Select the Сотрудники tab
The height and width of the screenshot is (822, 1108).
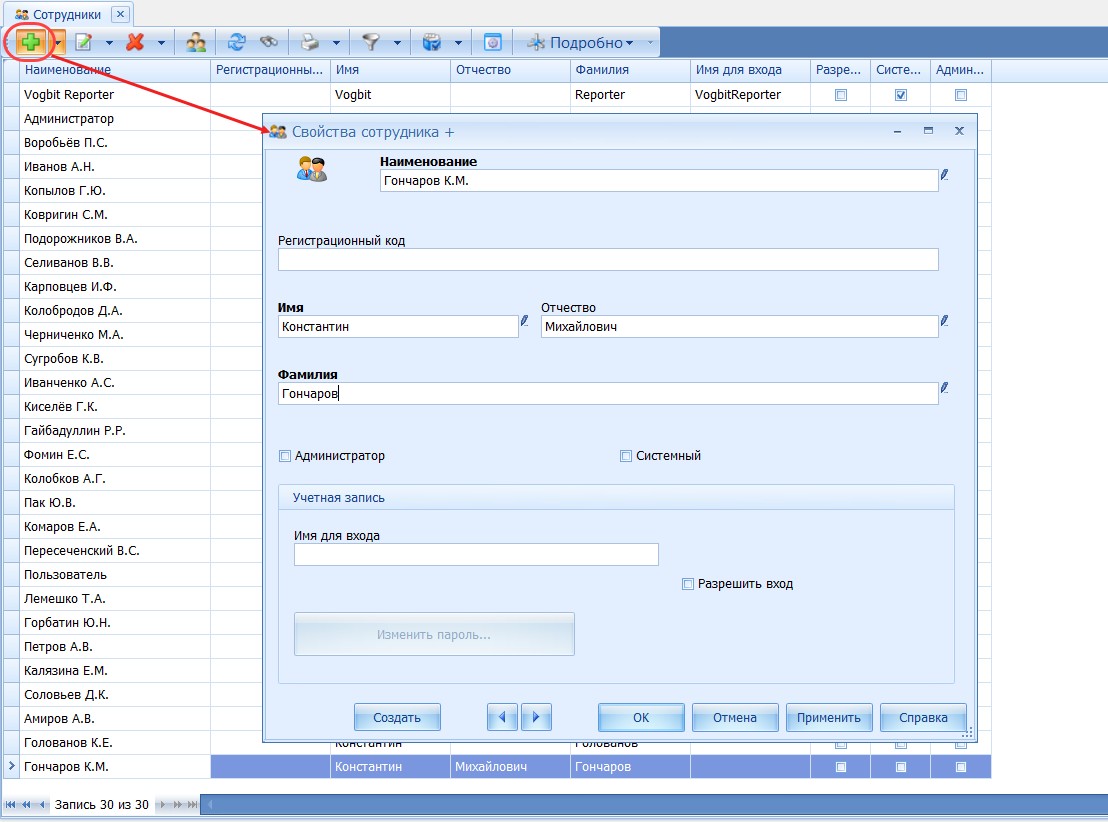[67, 14]
